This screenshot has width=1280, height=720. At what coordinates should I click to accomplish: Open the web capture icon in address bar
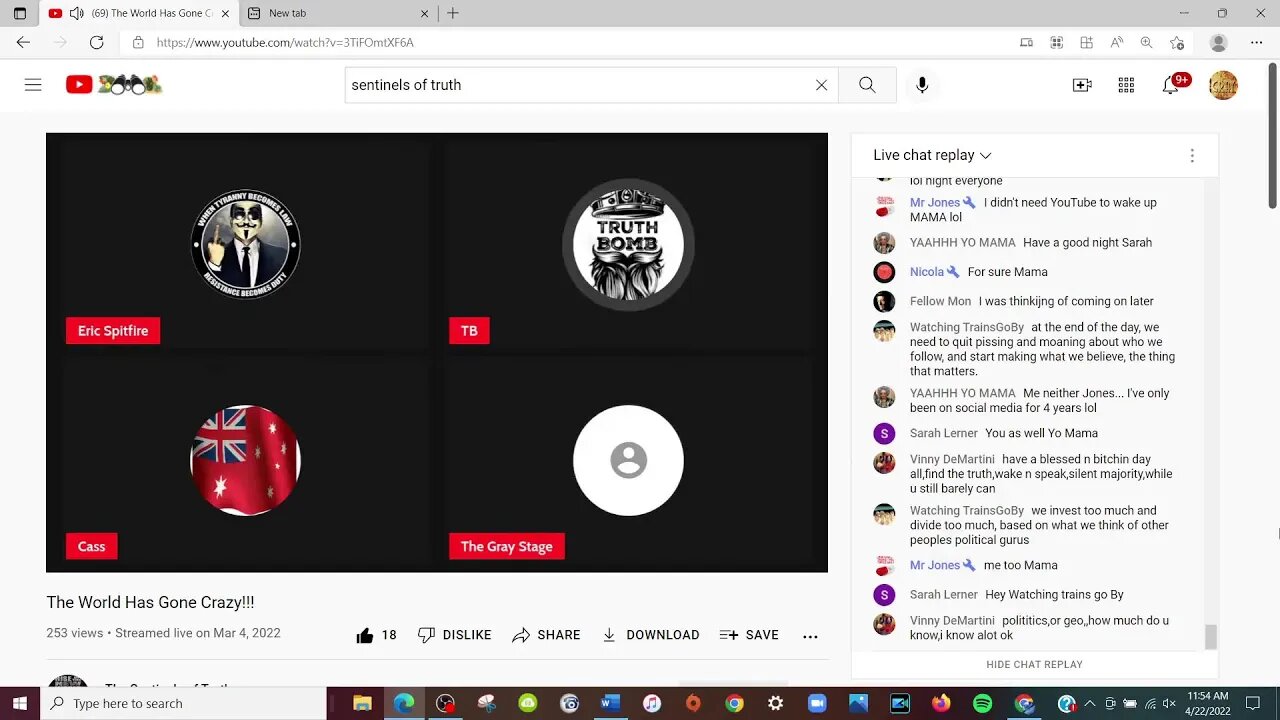[x=1056, y=42]
